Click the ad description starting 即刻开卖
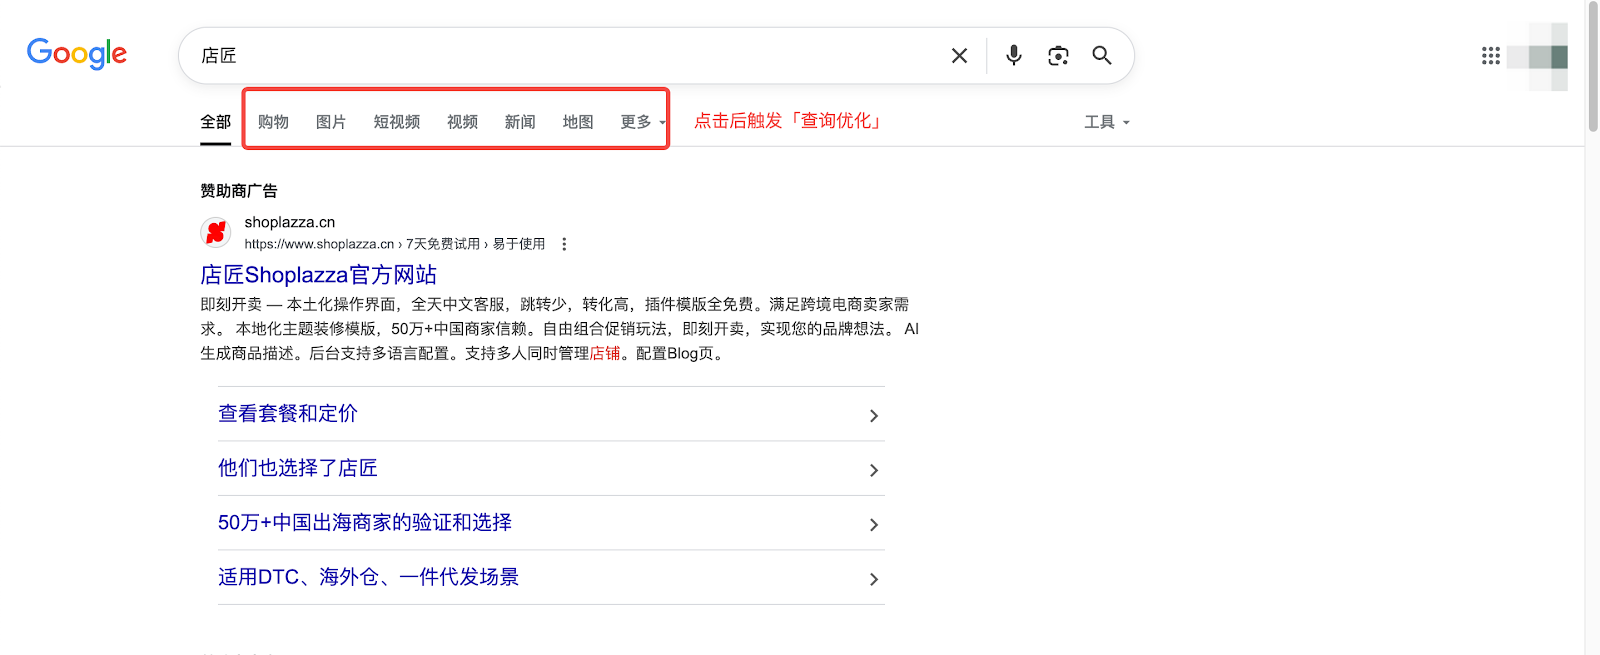1600x655 pixels. pyautogui.click(x=560, y=329)
